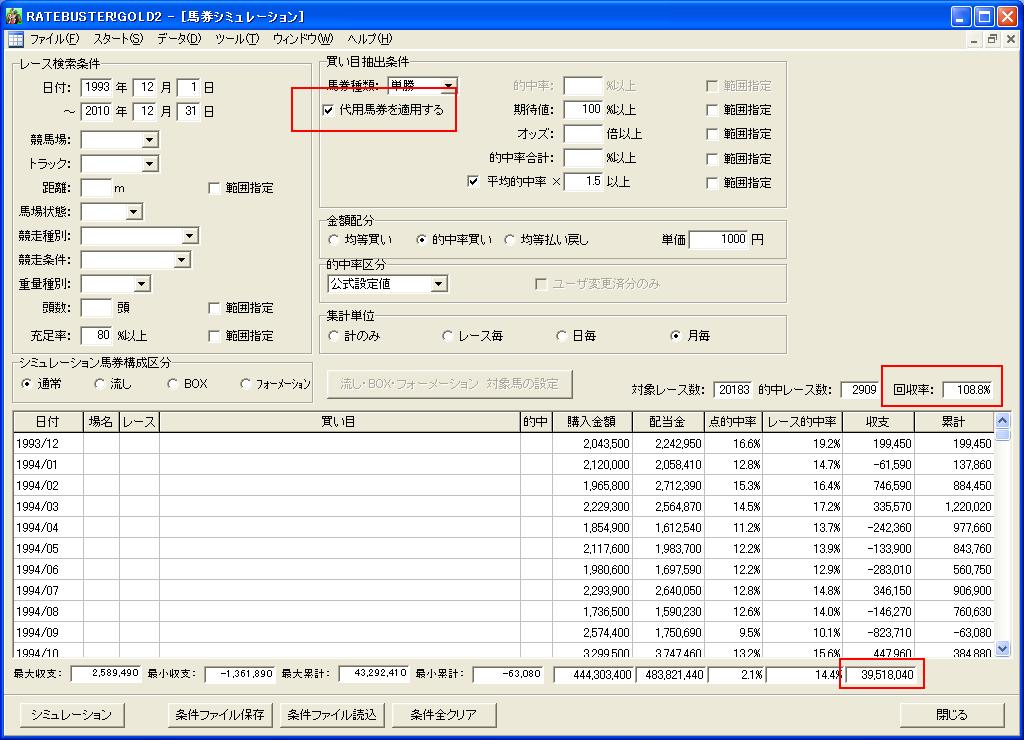Select 月毎 aggregation unit
The width and height of the screenshot is (1024, 740).
pyautogui.click(x=675, y=336)
